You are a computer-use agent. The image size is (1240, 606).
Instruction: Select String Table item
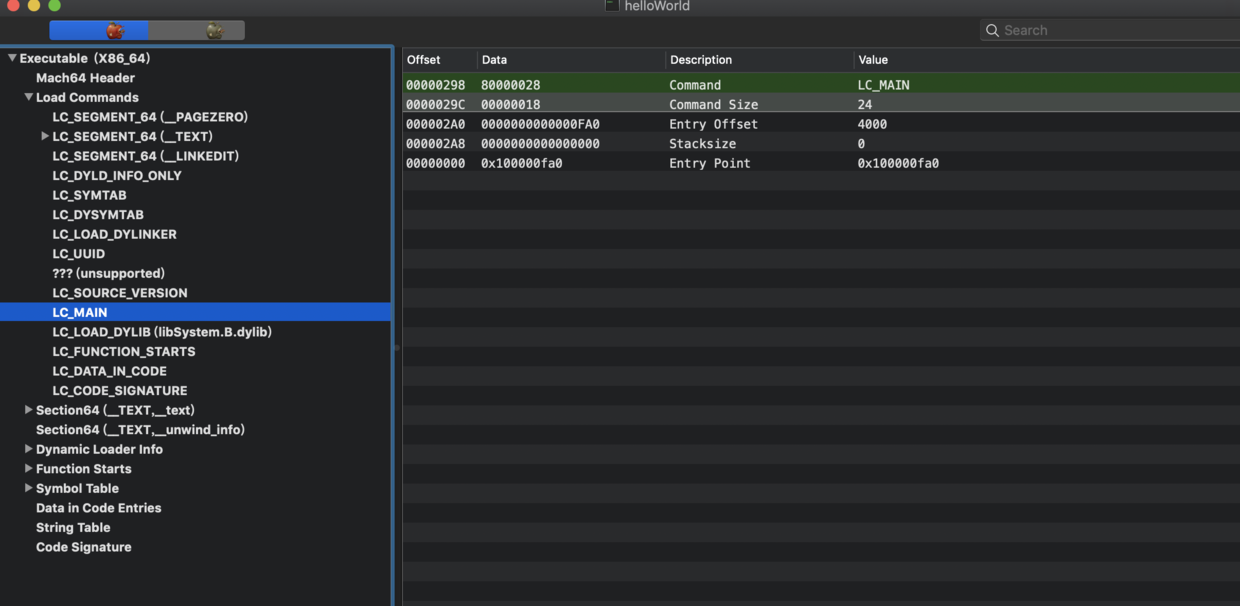[x=73, y=527]
